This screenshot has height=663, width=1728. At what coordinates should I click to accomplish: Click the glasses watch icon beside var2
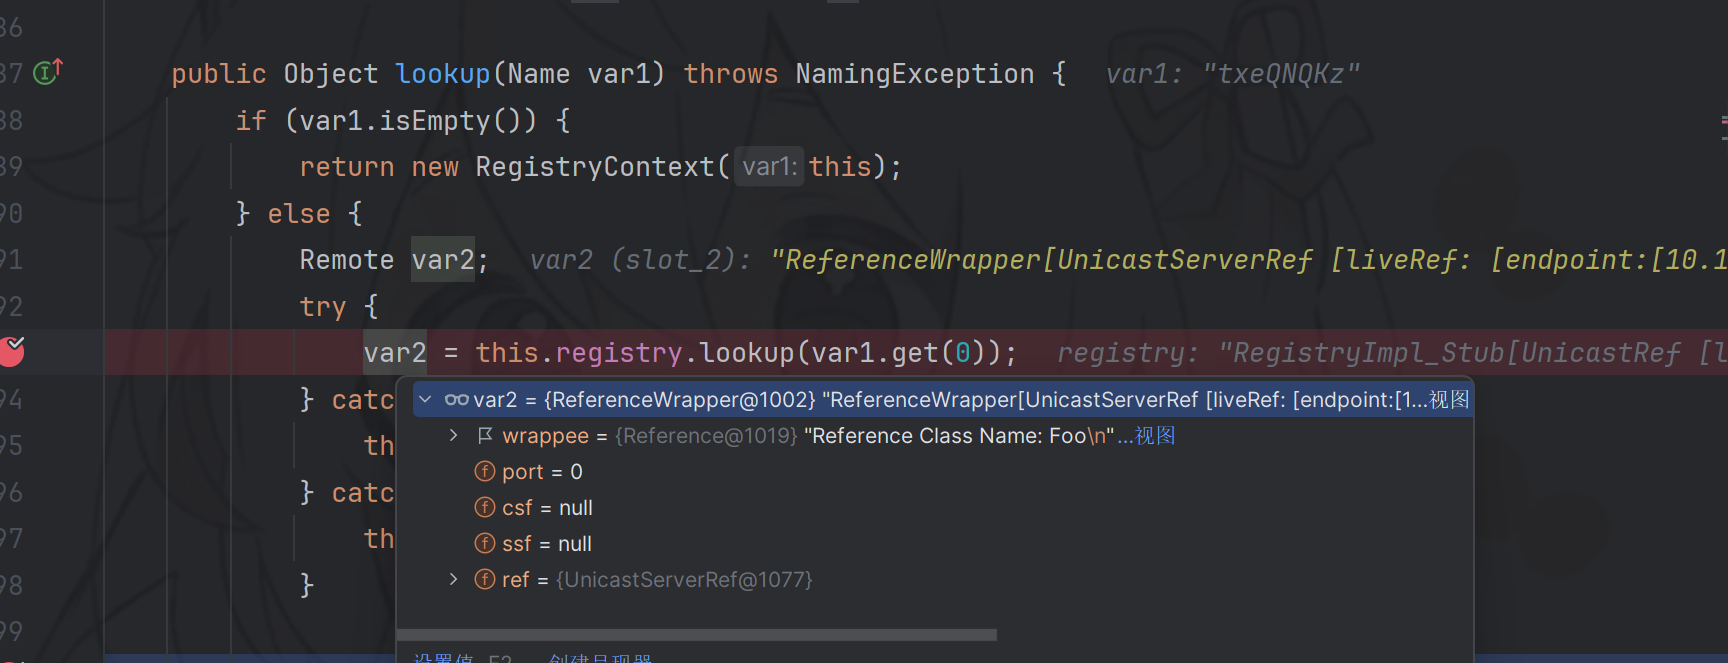coord(456,400)
